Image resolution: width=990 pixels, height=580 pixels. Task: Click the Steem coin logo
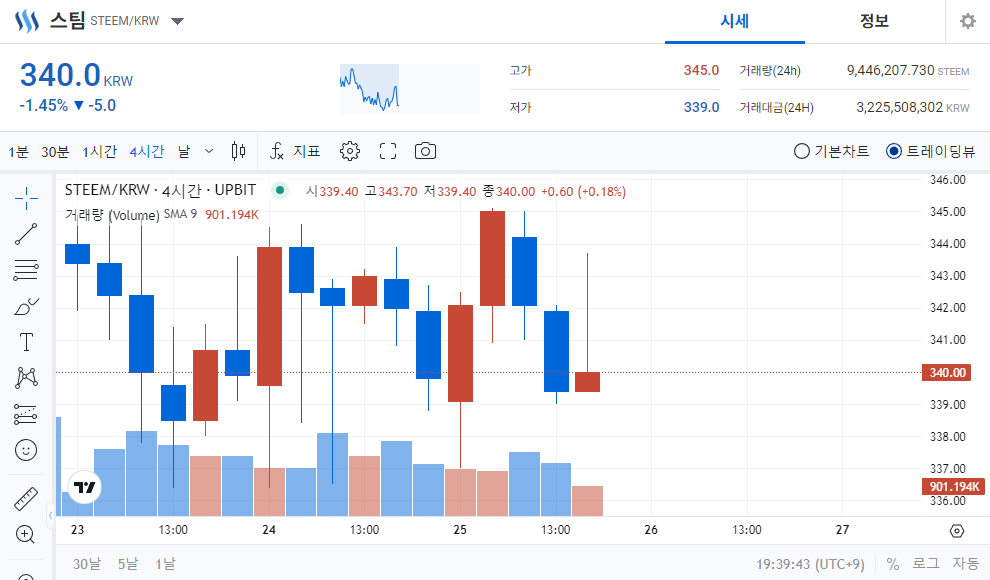coord(27,21)
